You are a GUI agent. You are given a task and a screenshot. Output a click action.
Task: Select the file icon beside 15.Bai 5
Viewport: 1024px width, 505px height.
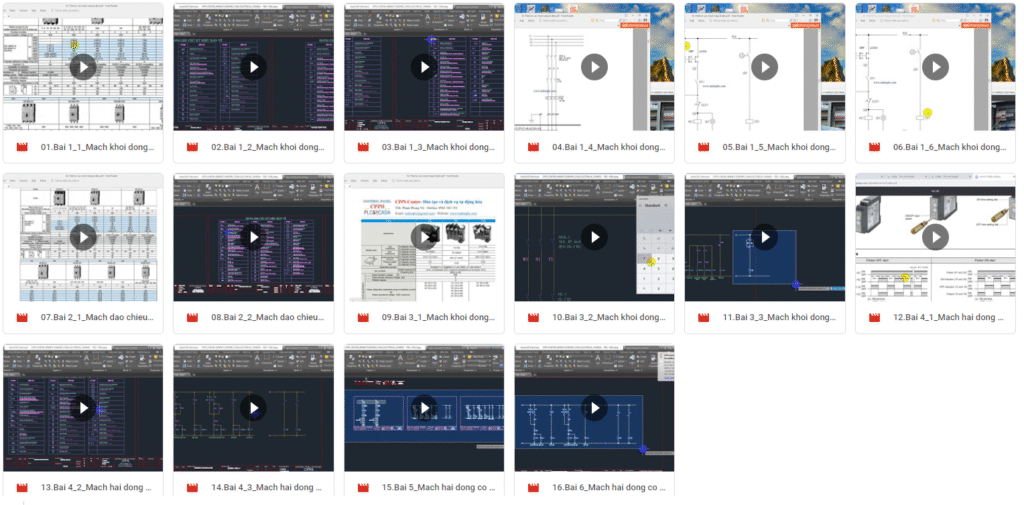click(x=363, y=487)
